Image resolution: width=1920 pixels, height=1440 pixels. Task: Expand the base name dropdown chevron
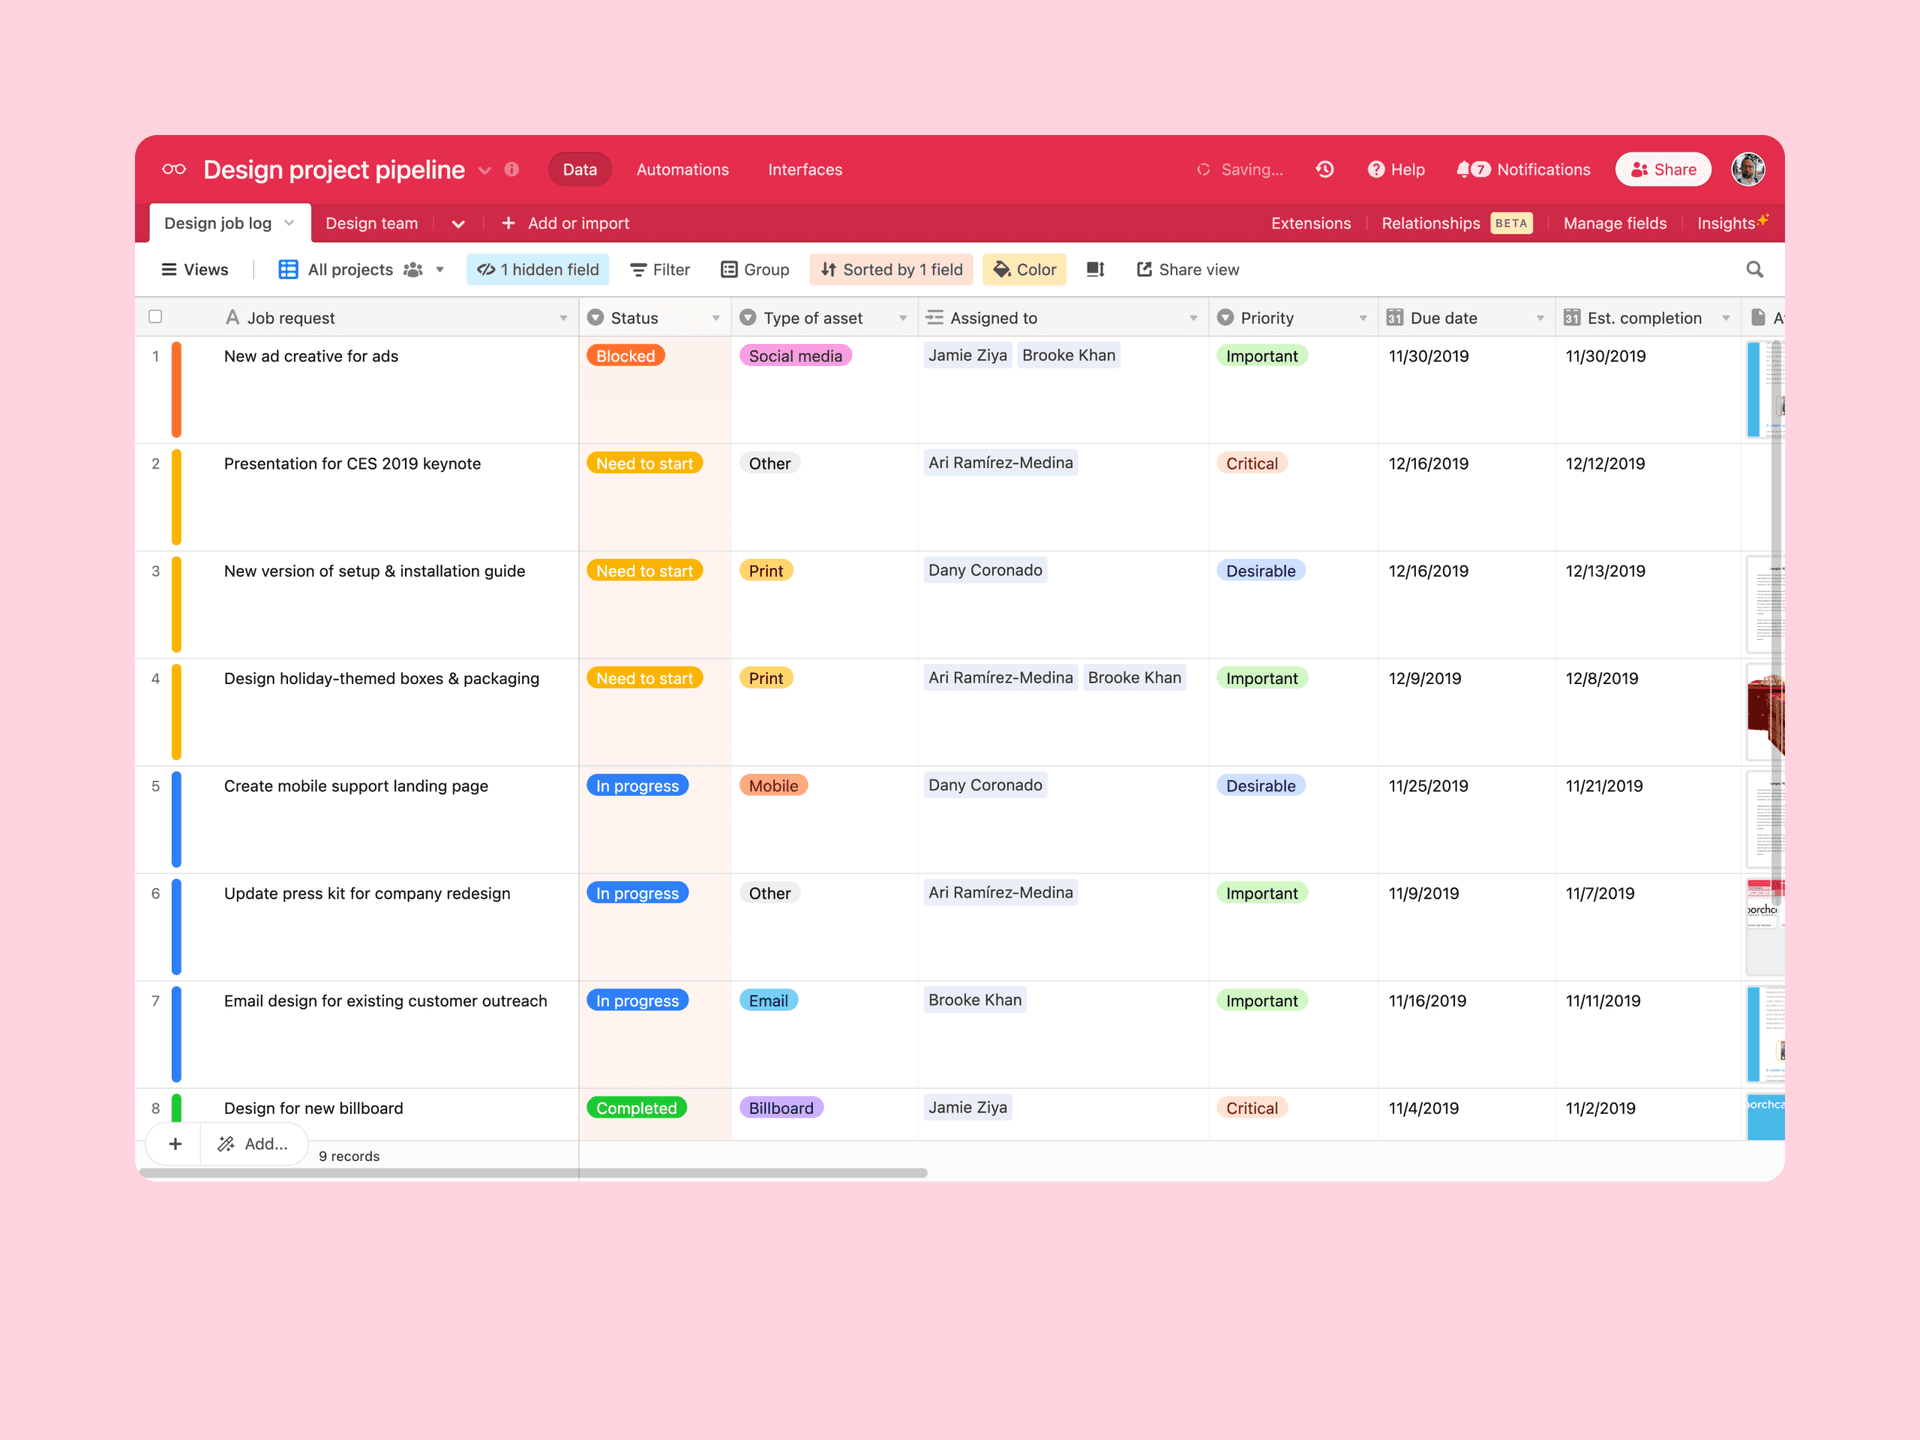pyautogui.click(x=485, y=170)
